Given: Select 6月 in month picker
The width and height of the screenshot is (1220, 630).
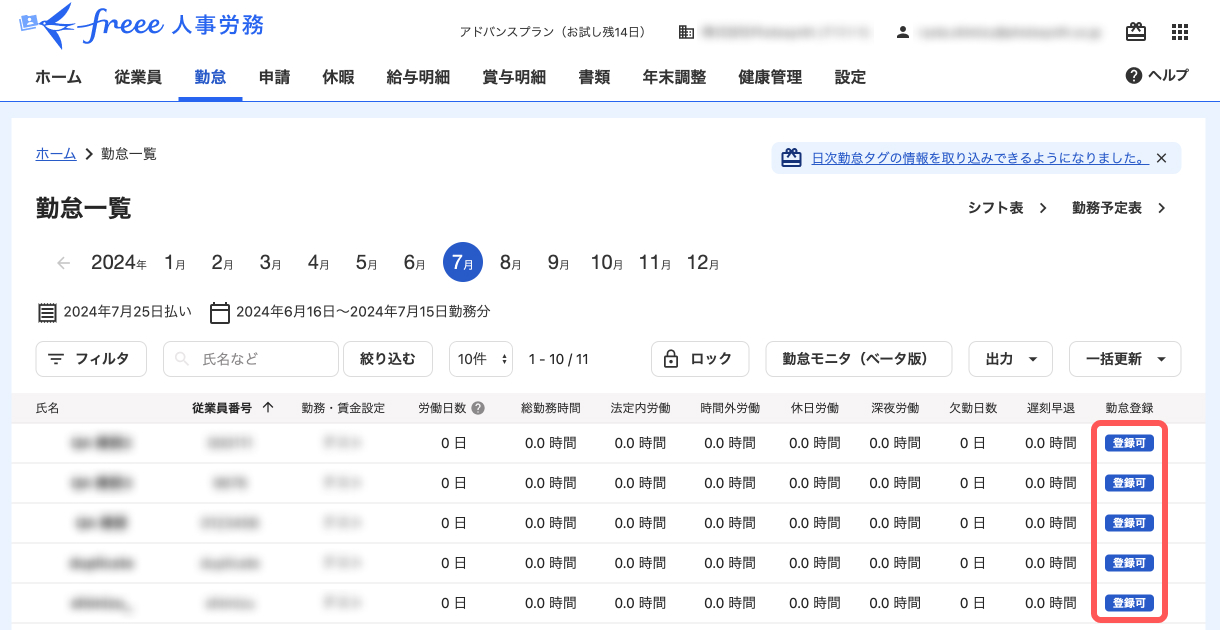Looking at the screenshot, I should (x=415, y=263).
